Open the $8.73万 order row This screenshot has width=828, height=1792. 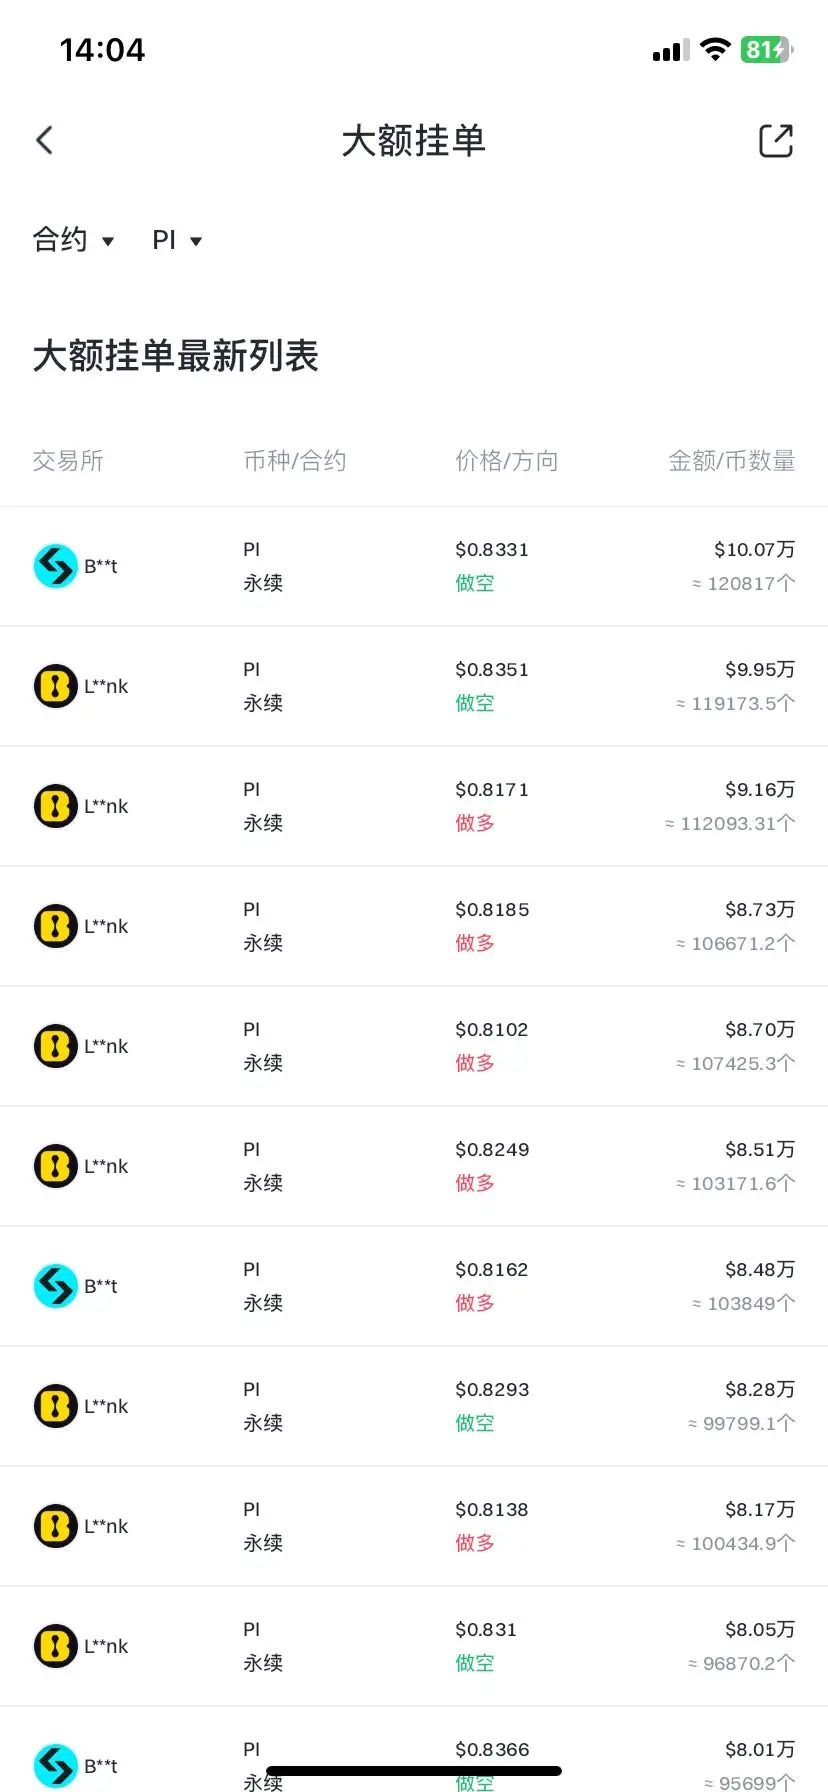click(x=414, y=926)
